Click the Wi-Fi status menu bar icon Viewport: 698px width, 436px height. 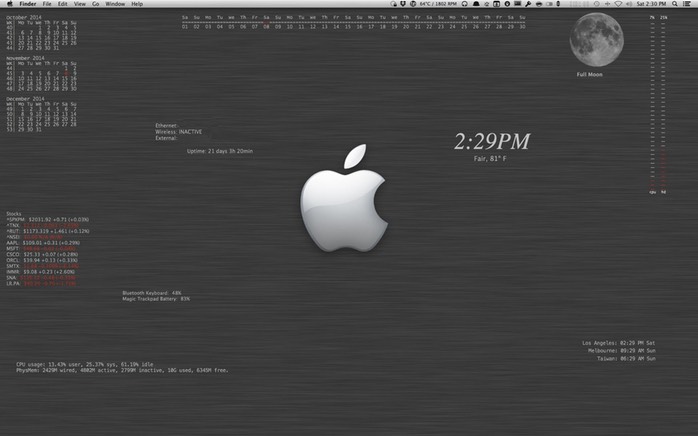click(x=618, y=4)
